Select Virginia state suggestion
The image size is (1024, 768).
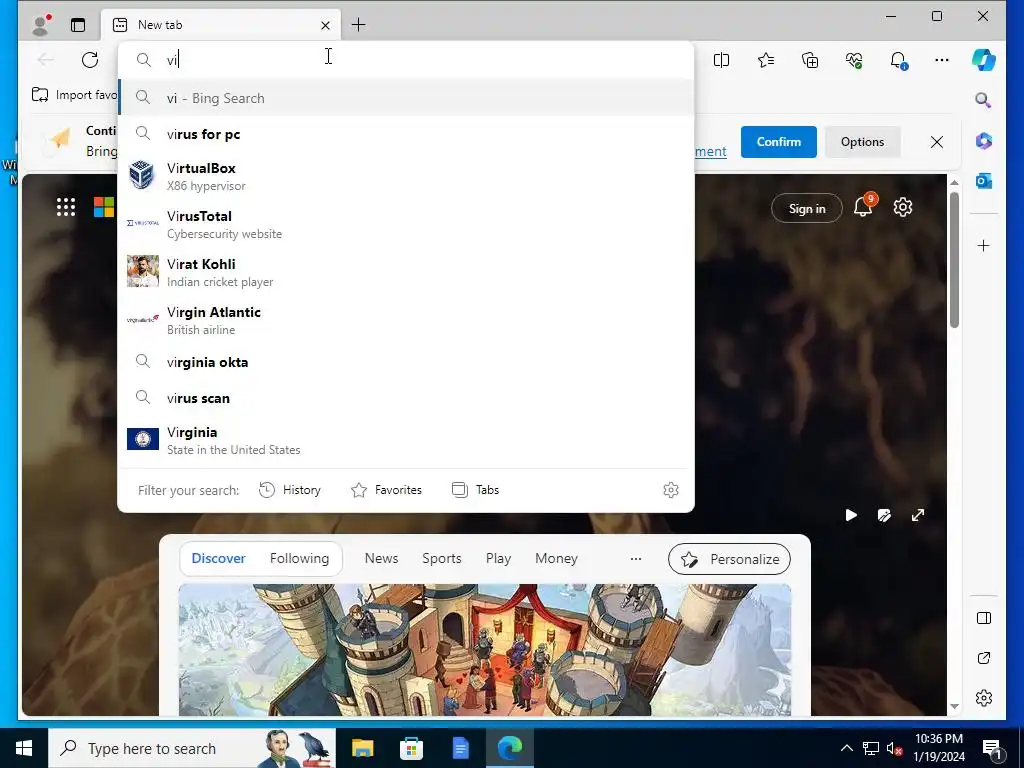point(406,440)
